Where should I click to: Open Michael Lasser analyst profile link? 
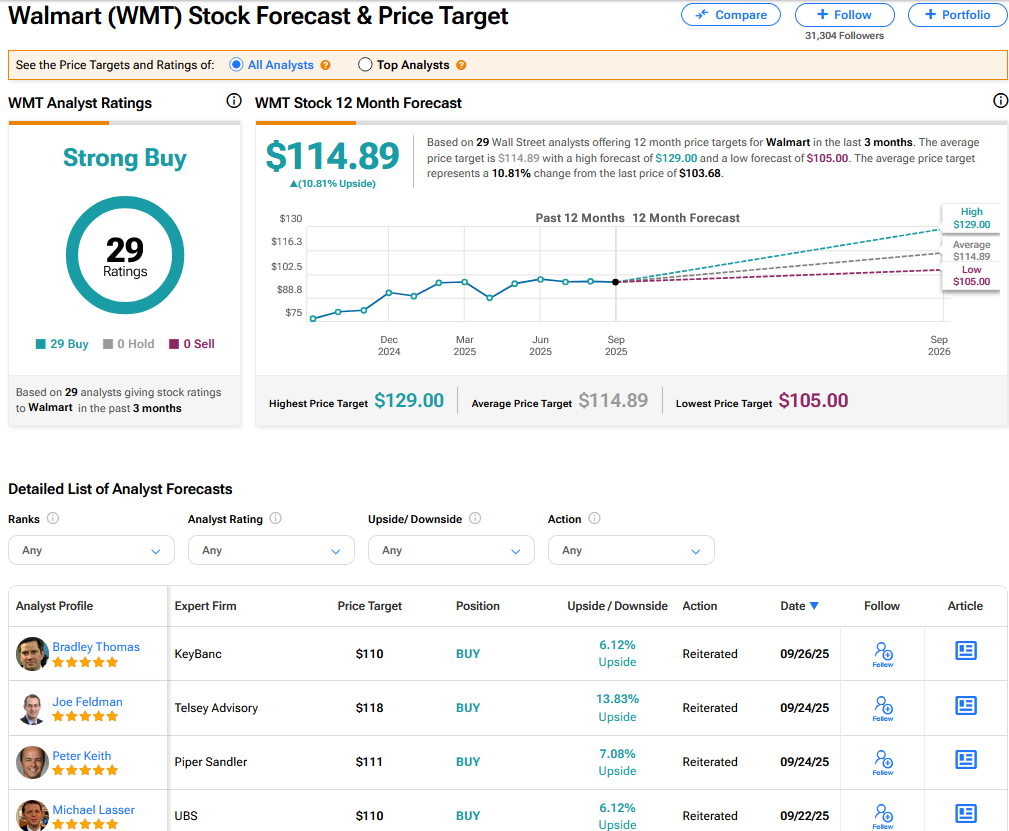93,810
